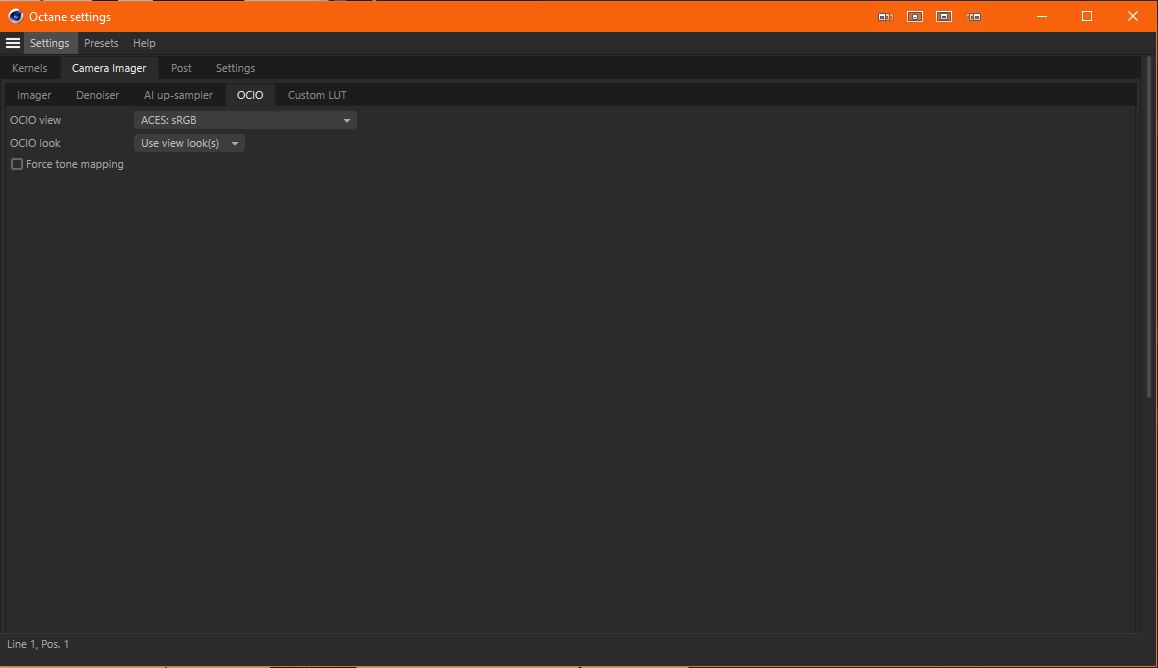
Task: Expand the OCIO view dropdown (ACES: sRGB)
Action: tap(245, 120)
